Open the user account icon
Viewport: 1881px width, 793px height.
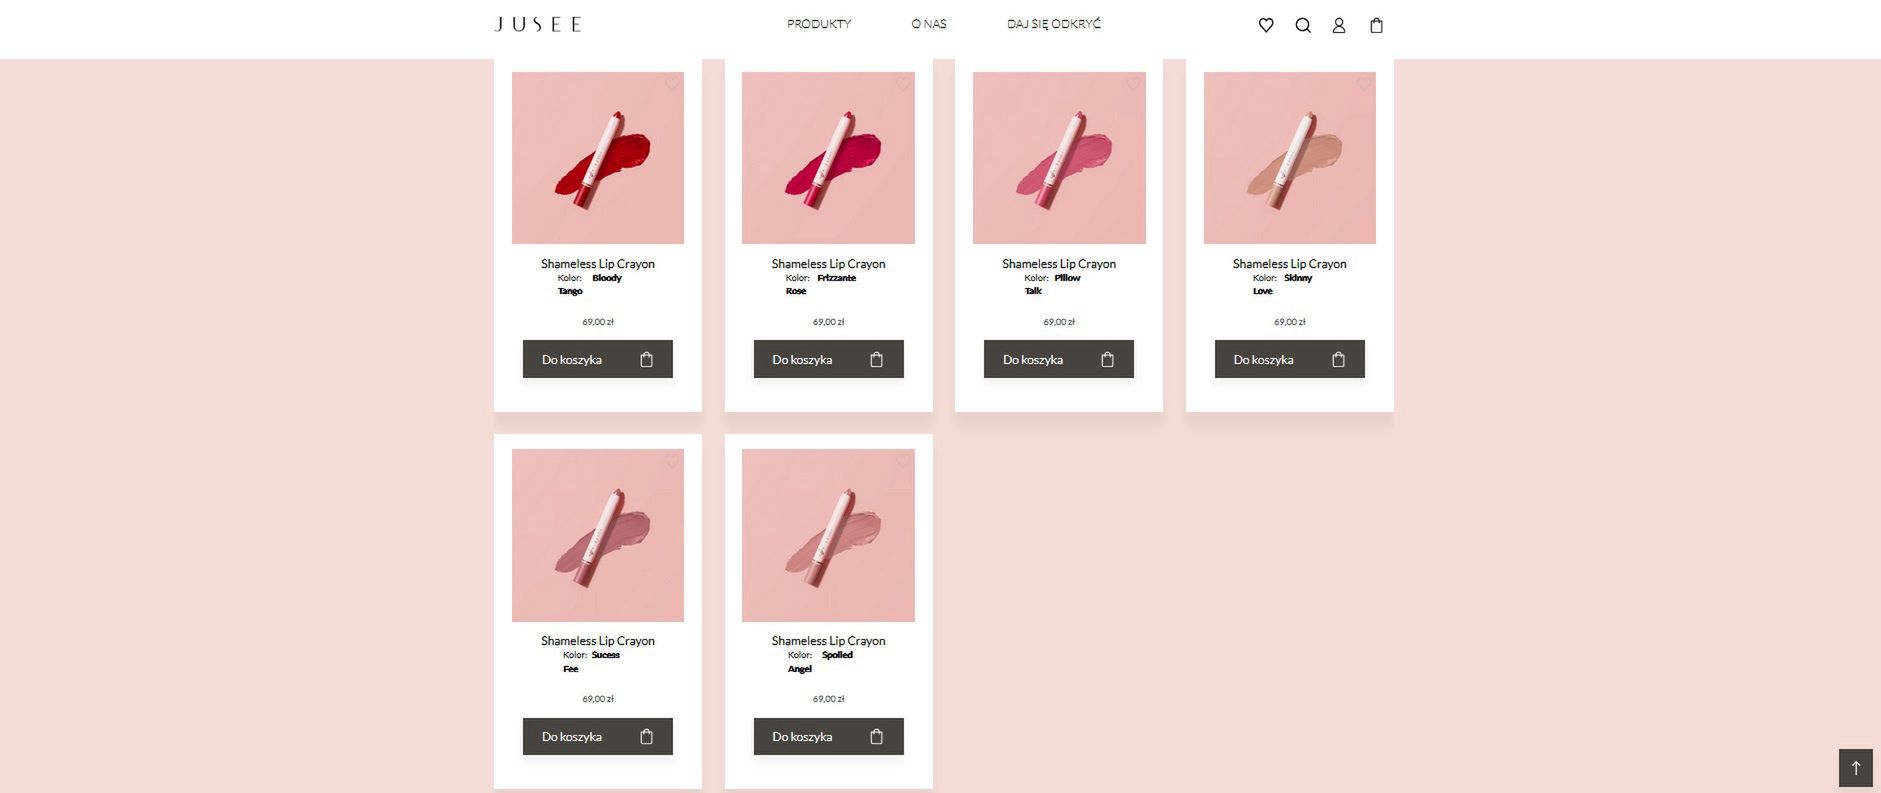point(1339,25)
